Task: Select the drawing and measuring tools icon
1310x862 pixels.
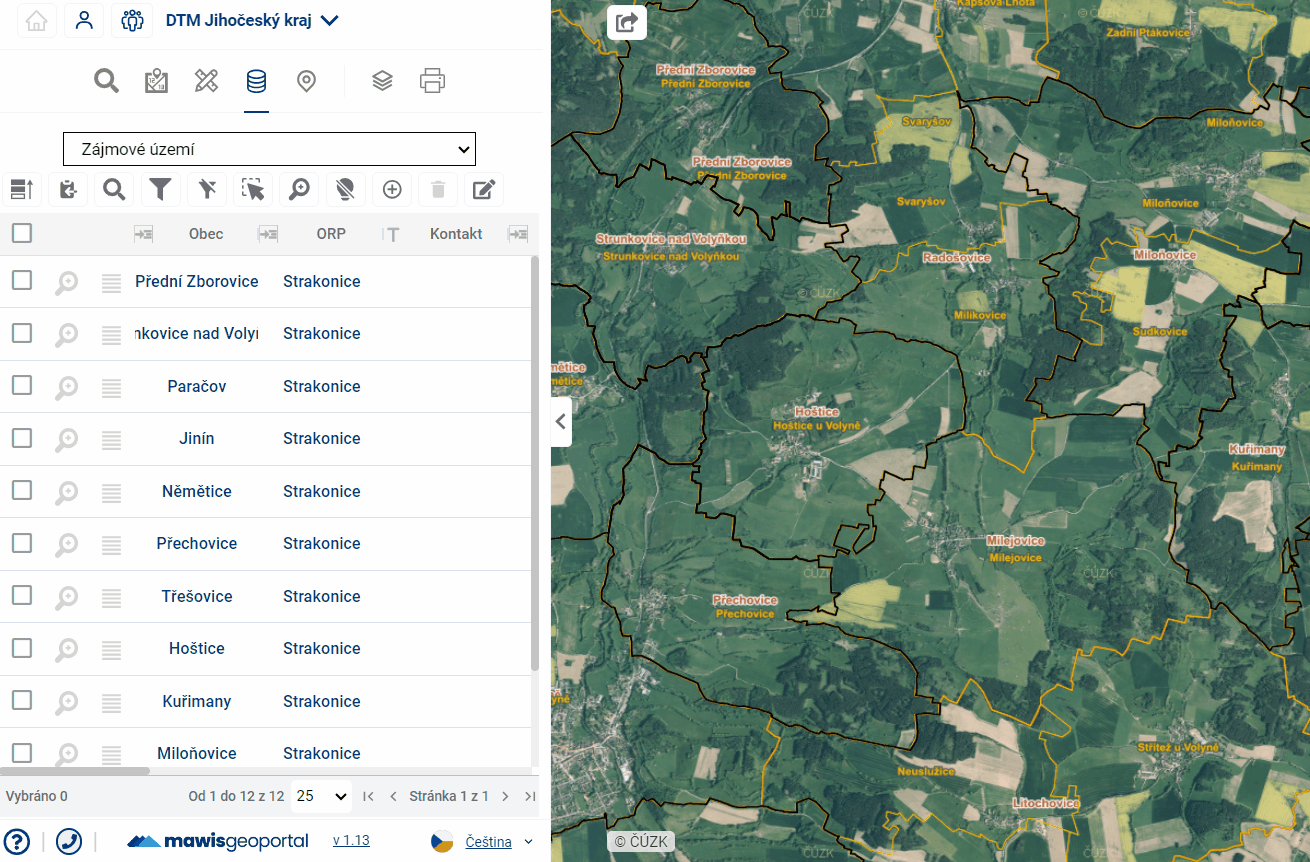Action: (x=206, y=81)
